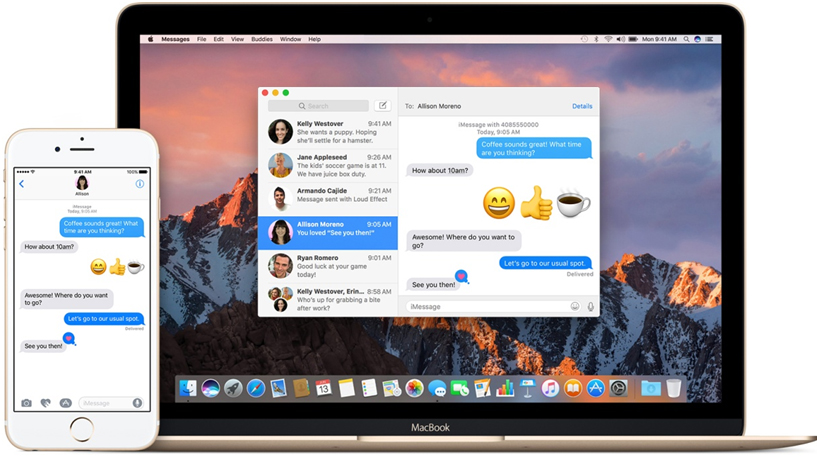Tap camera icon on iPhone
Viewport: 819px width, 457px height.
click(x=26, y=403)
